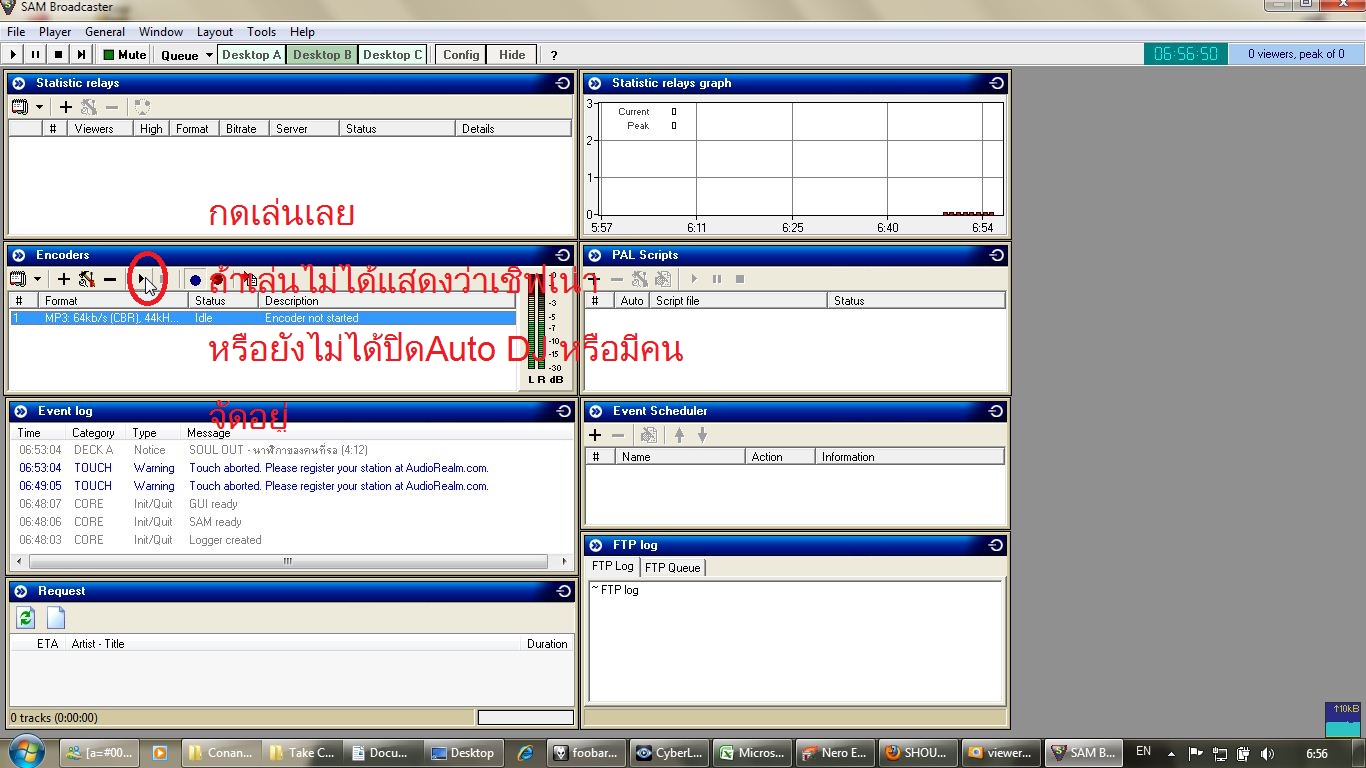The width and height of the screenshot is (1366, 768).
Task: Collapse the Request panel chevron
Action: (x=21, y=591)
